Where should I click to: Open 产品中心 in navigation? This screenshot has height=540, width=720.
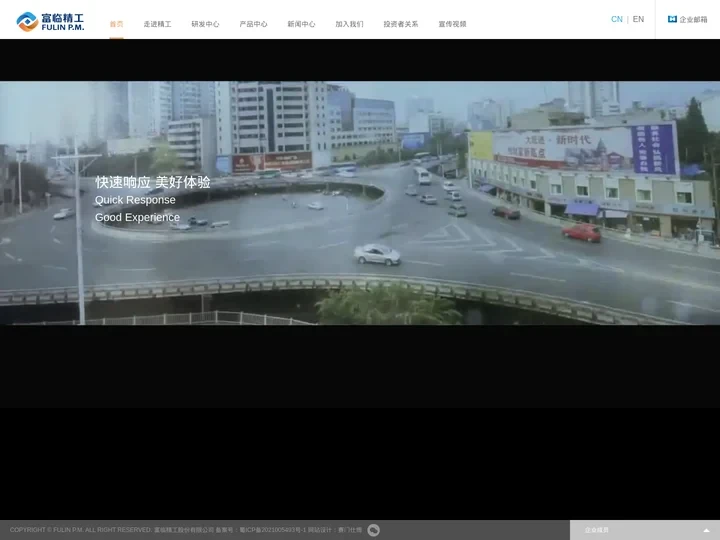coord(253,24)
